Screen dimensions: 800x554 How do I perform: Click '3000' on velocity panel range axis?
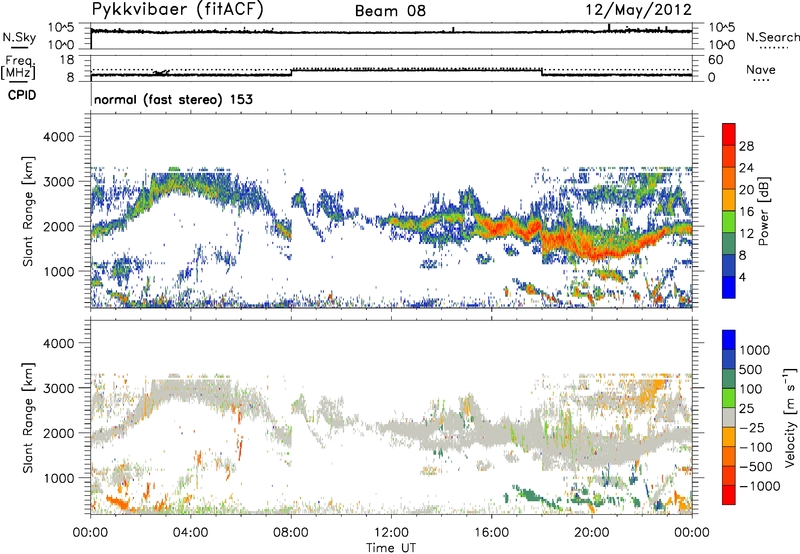tap(59, 388)
